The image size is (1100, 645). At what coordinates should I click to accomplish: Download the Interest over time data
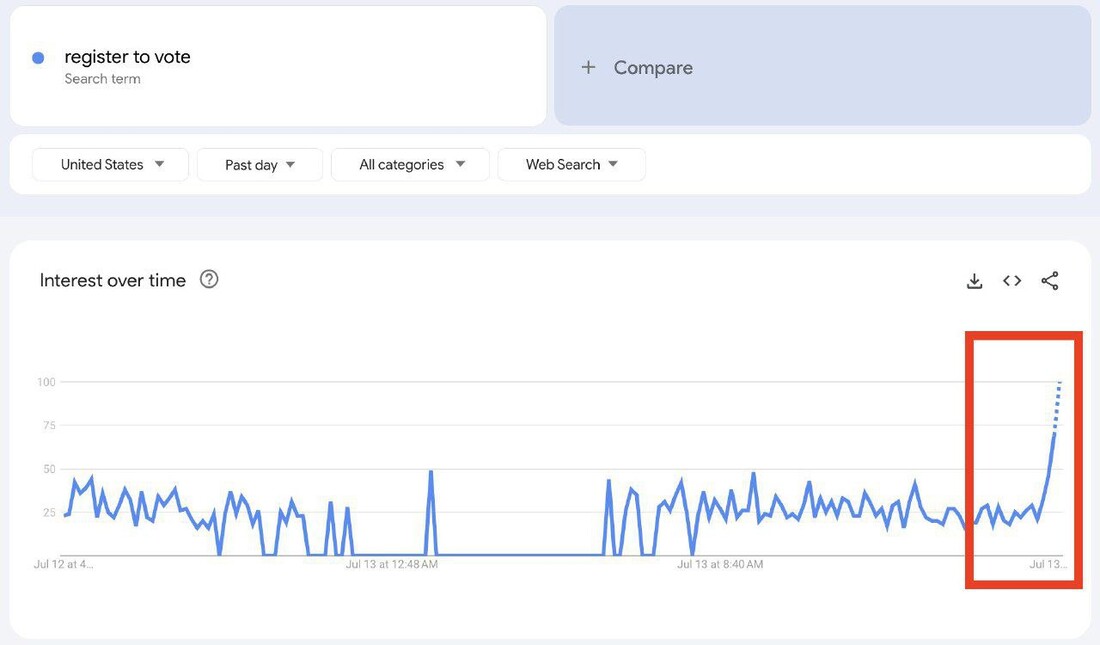[x=974, y=281]
